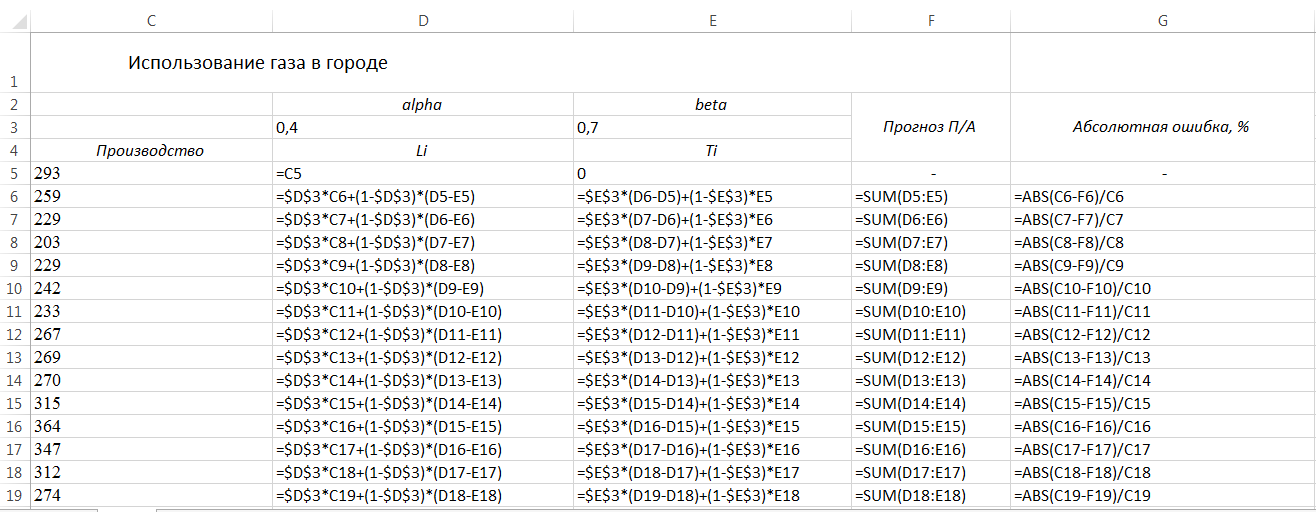The height and width of the screenshot is (512, 1316).
Task: Select column G header
Action: (x=1162, y=19)
